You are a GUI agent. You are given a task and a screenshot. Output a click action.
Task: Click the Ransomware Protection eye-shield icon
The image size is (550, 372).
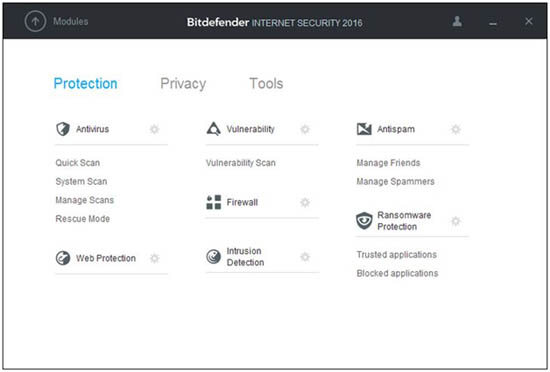tap(364, 221)
